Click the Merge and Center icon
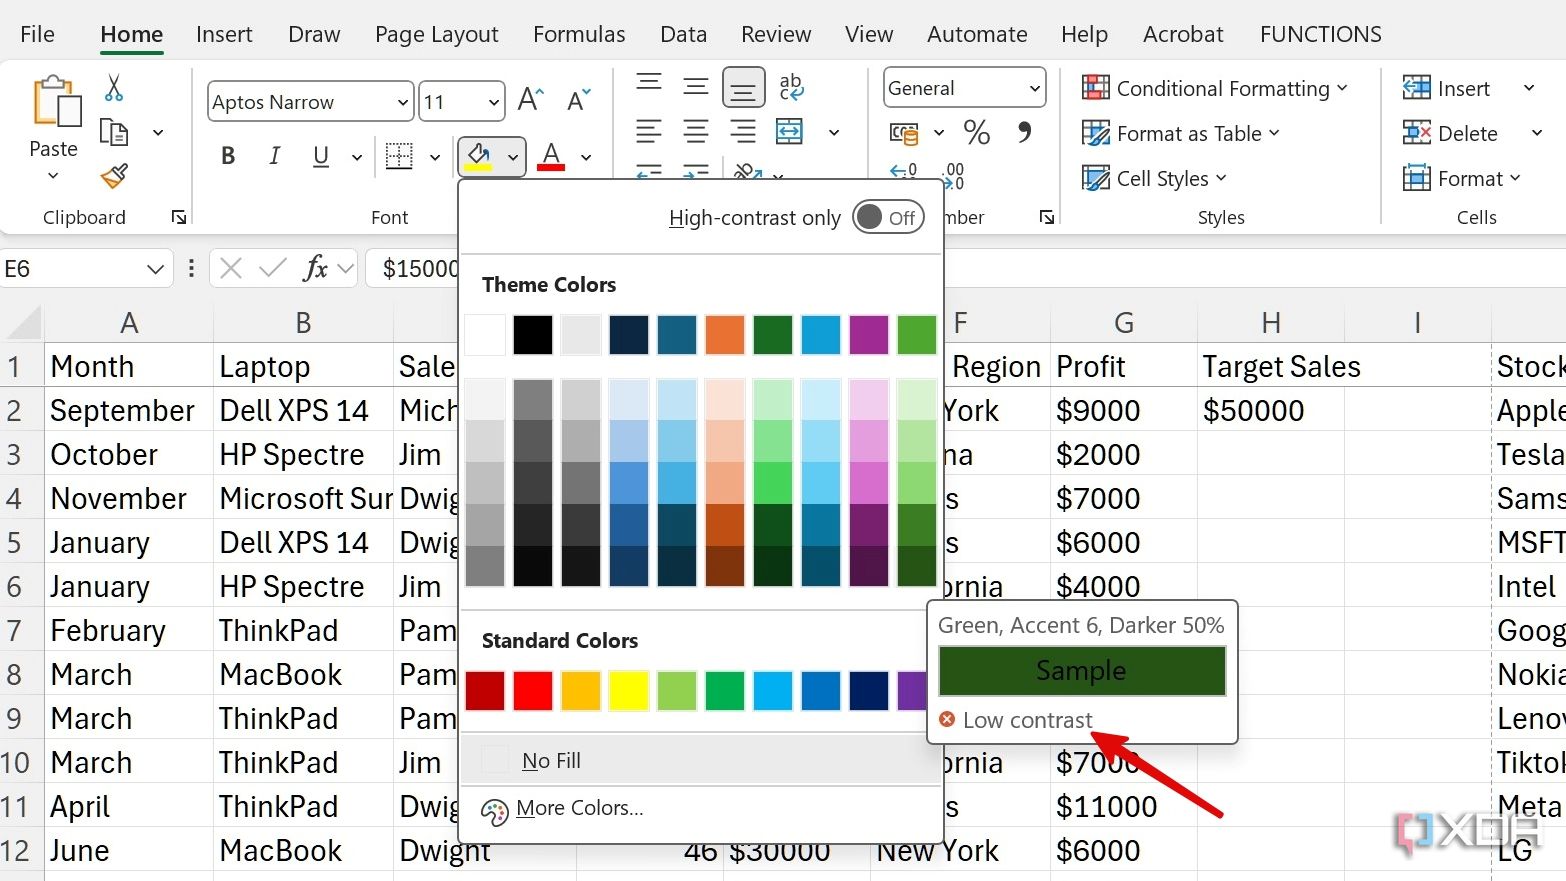The height and width of the screenshot is (881, 1566). (790, 132)
